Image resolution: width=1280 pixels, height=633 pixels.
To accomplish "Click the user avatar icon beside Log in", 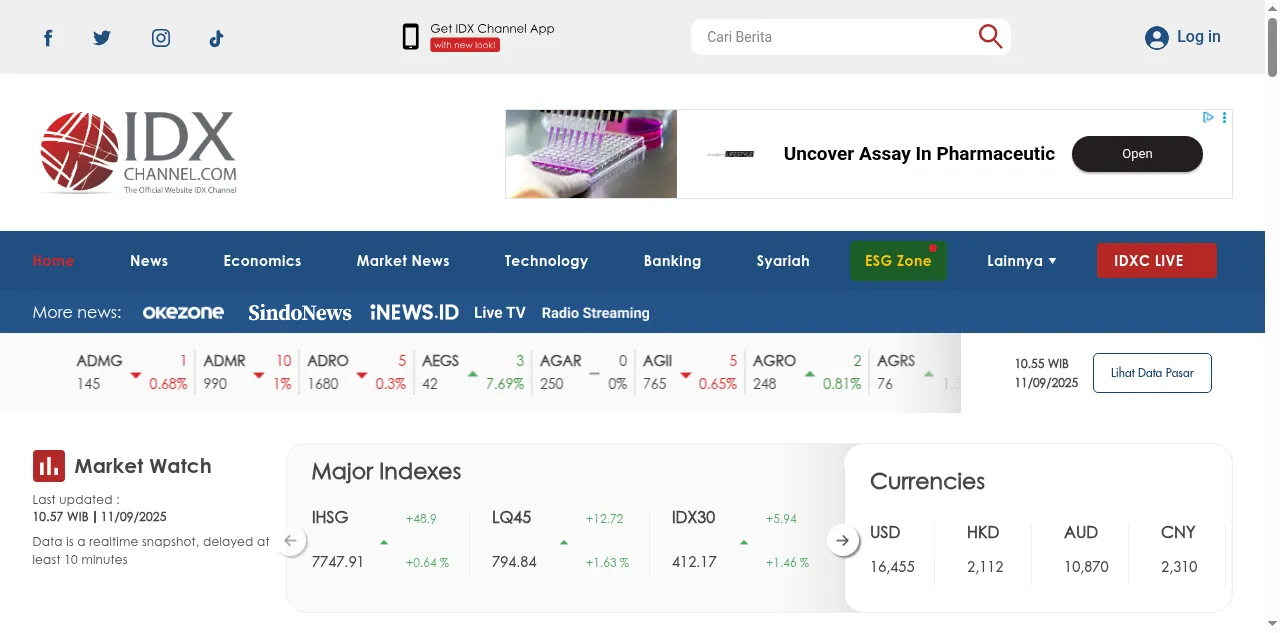I will [x=1157, y=38].
